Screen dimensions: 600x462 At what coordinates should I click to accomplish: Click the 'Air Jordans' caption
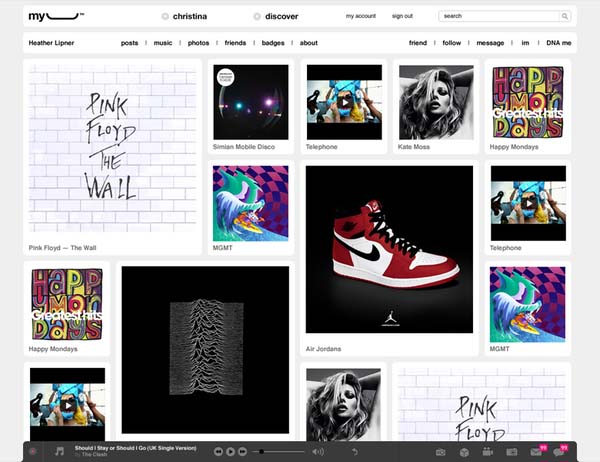323,349
